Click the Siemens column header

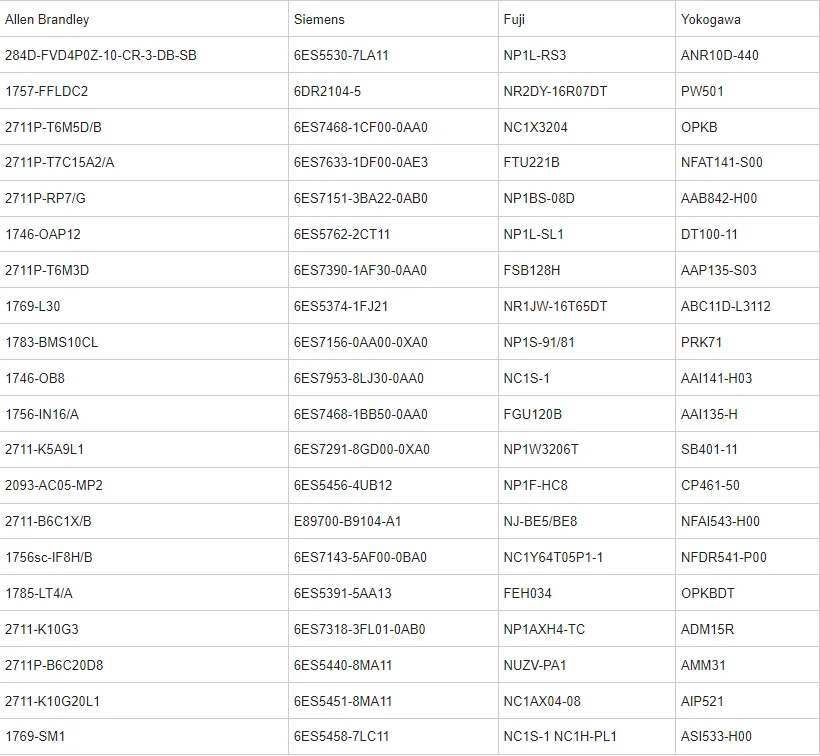pos(320,19)
